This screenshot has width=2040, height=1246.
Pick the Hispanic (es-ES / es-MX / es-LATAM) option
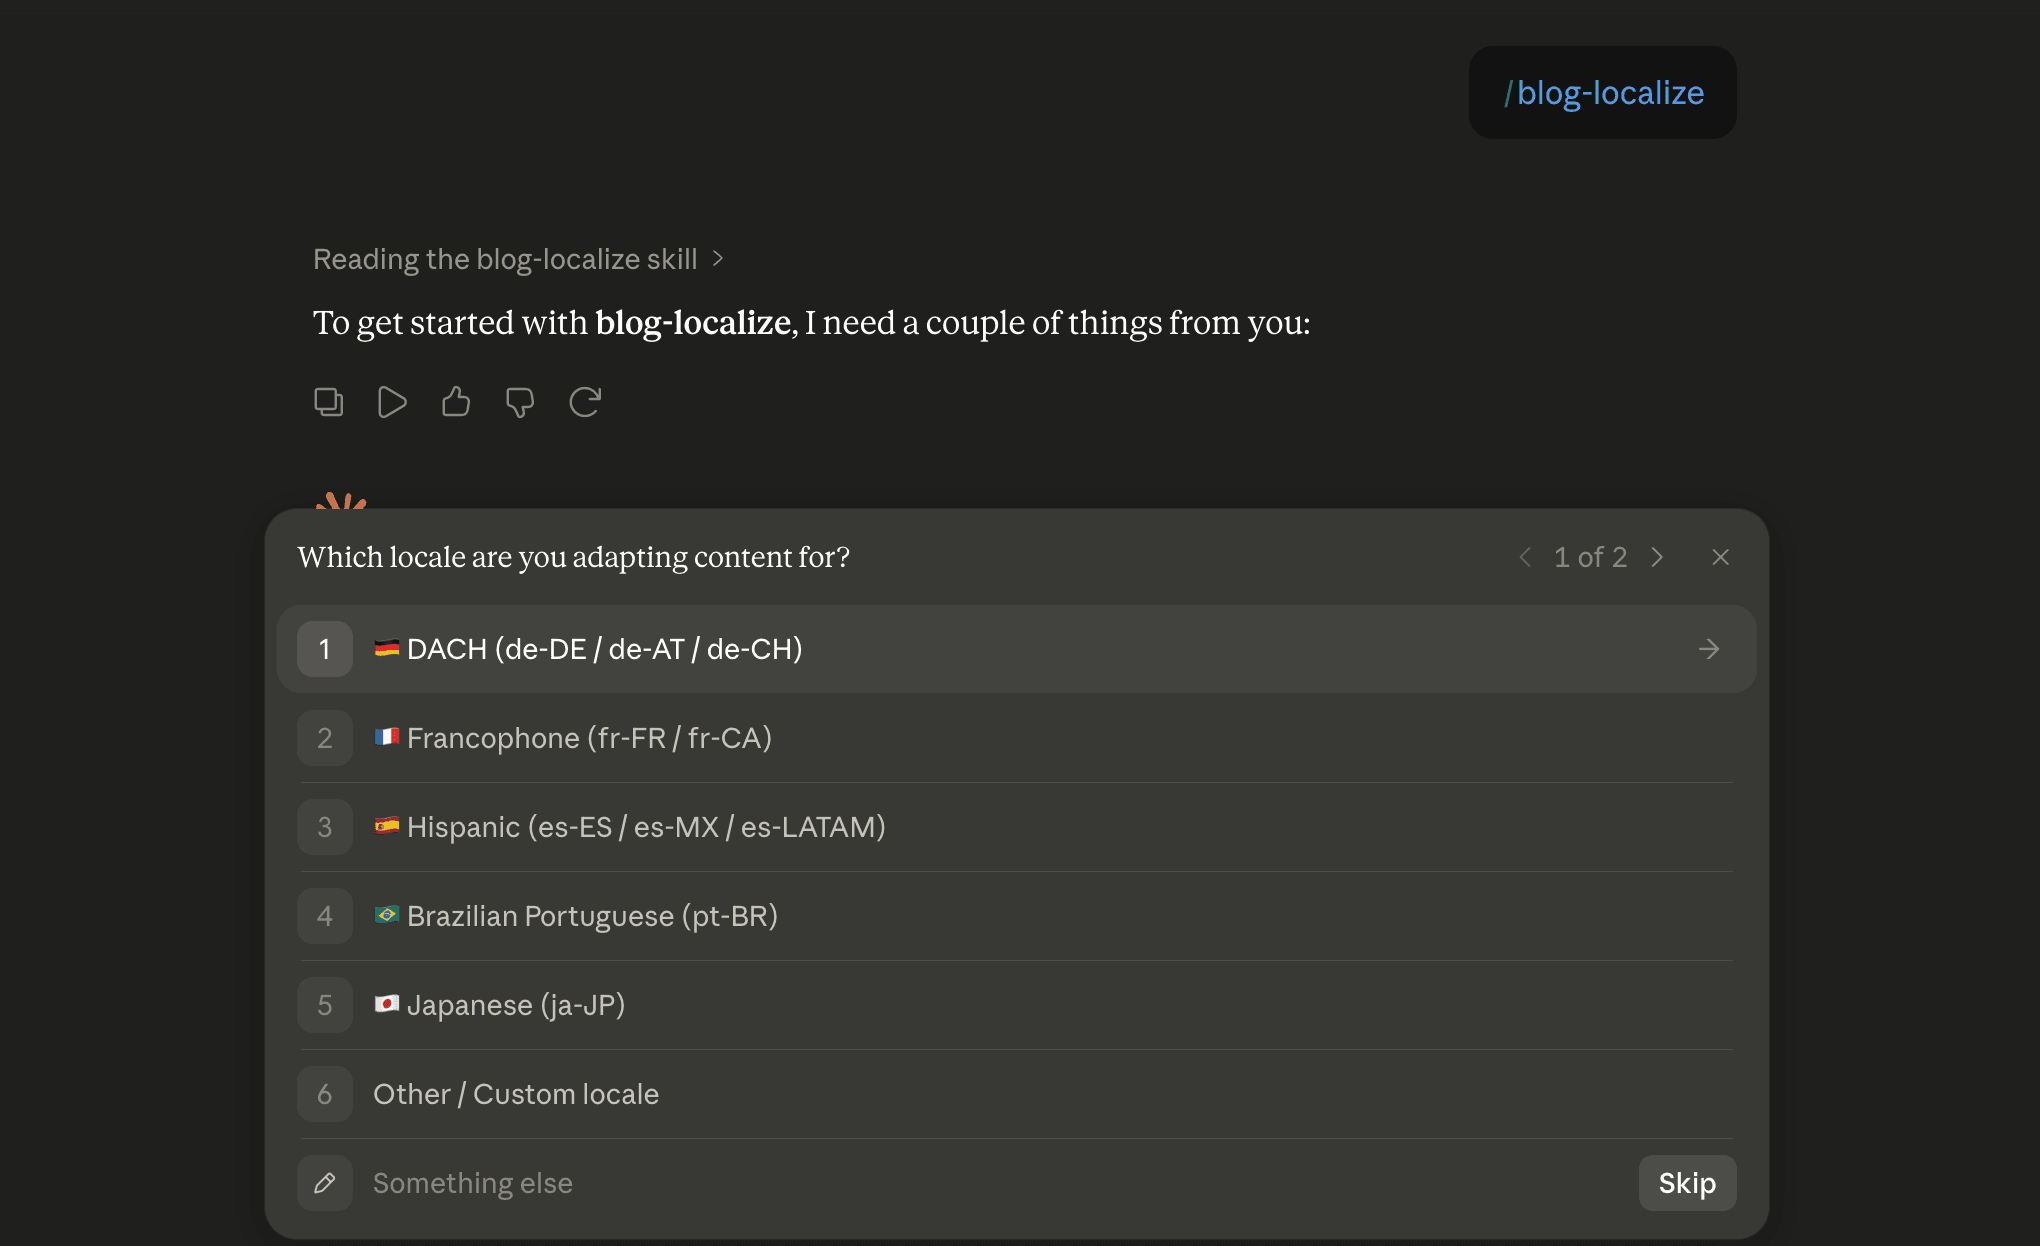[x=1016, y=827]
